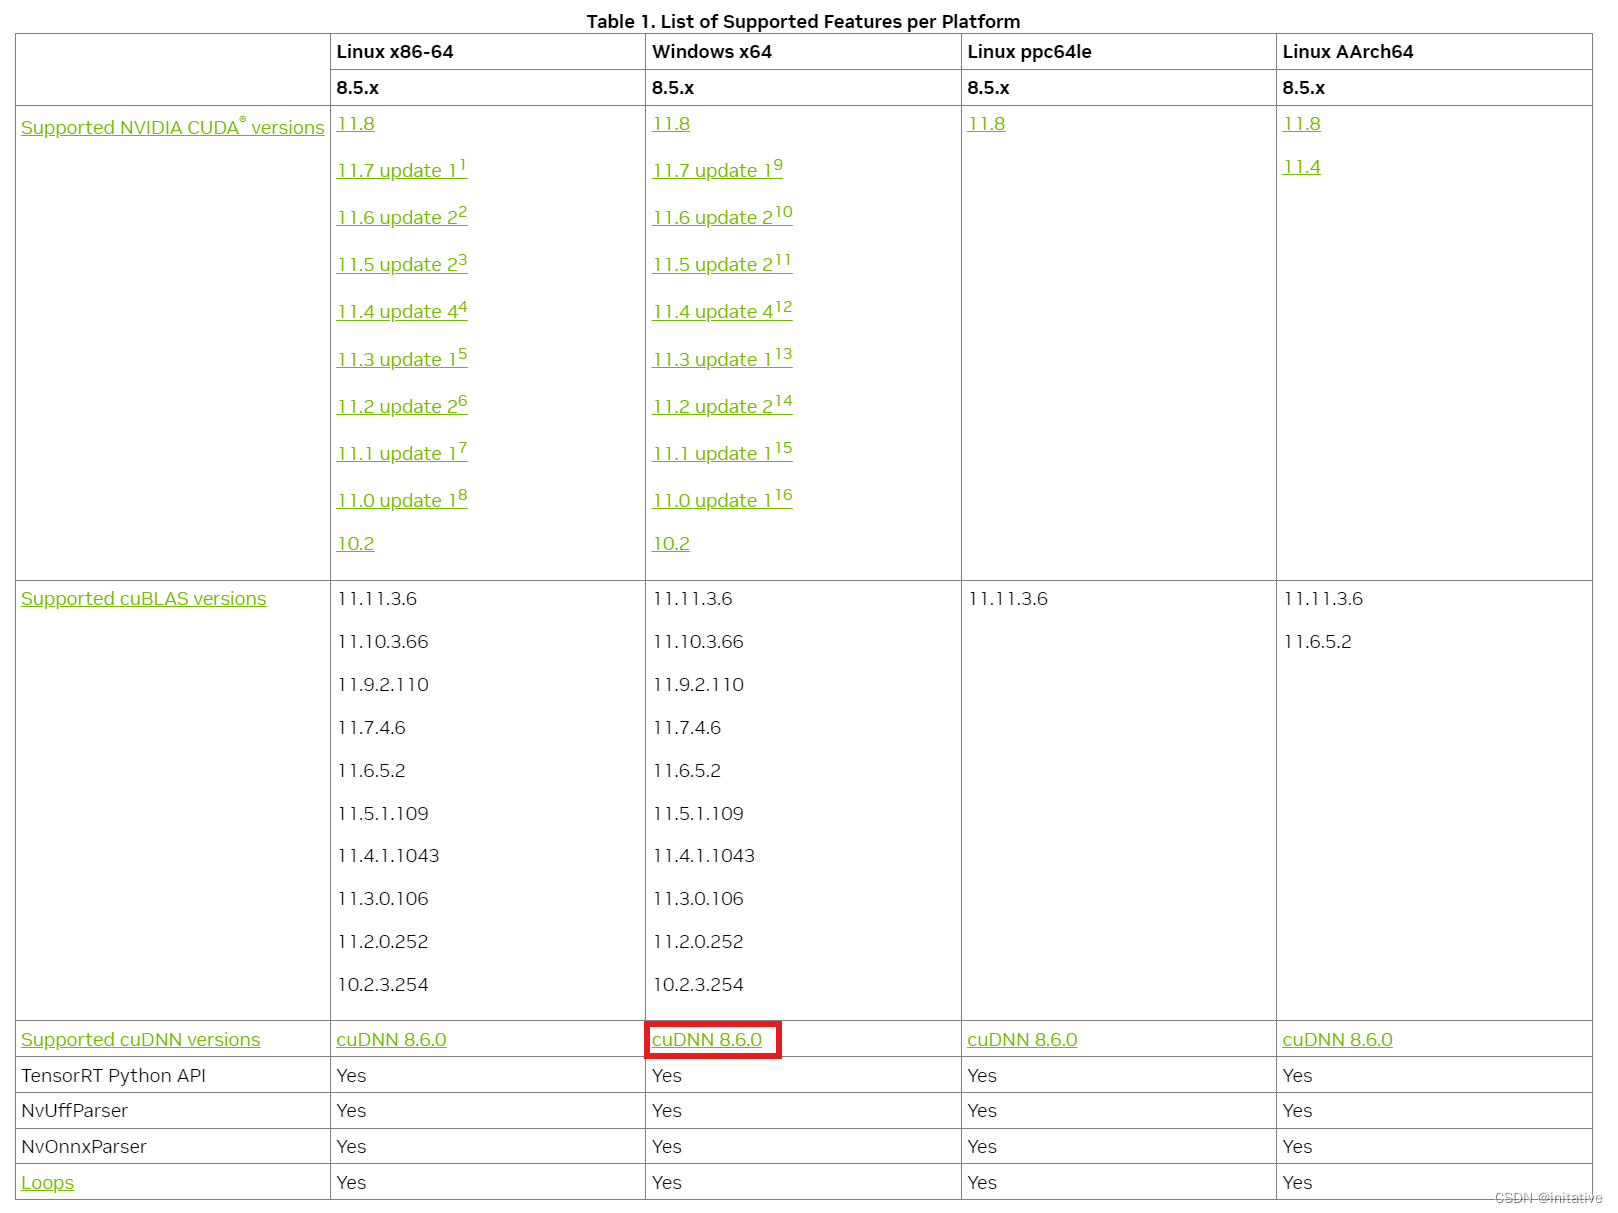
Task: Open 11.1 update 1 link under Windows x64
Action: (x=722, y=452)
